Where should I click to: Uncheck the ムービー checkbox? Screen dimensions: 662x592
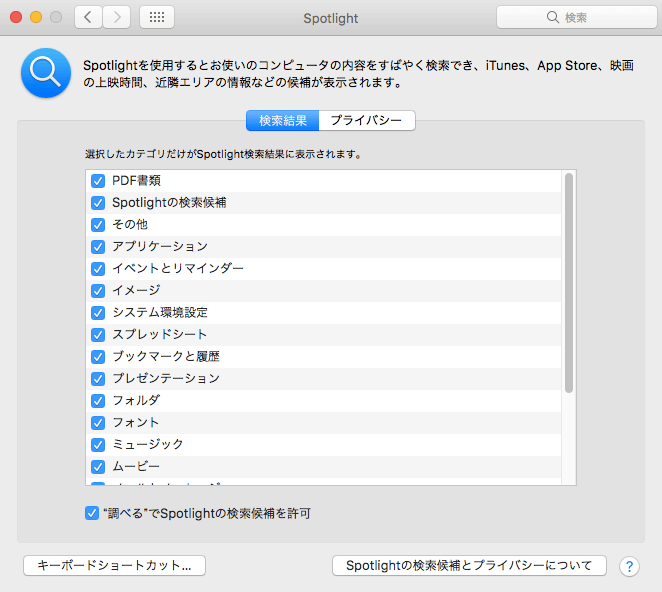coord(98,467)
